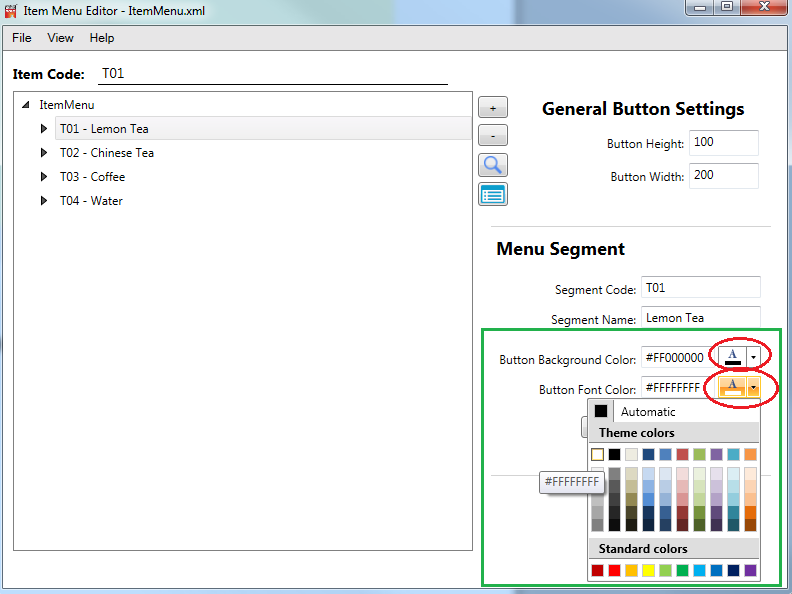
Task: Click the Button Height field
Action: point(724,143)
